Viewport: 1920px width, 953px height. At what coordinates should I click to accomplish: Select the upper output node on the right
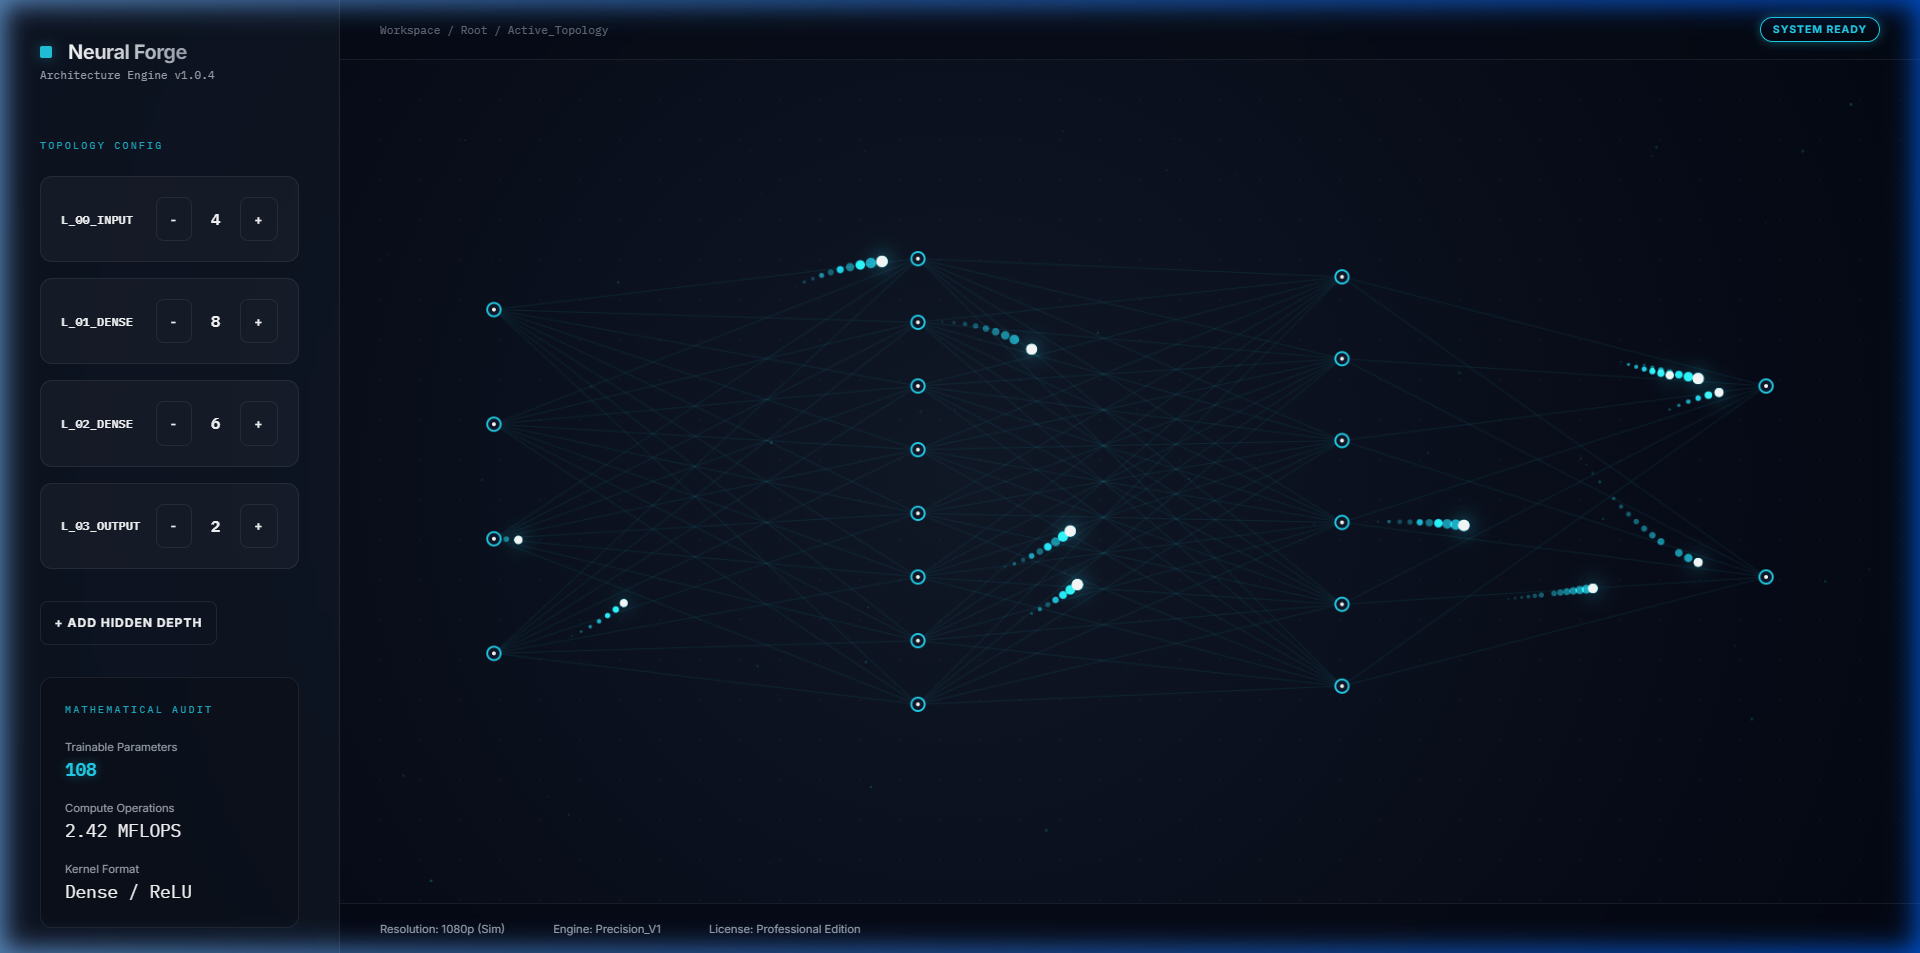tap(1765, 386)
